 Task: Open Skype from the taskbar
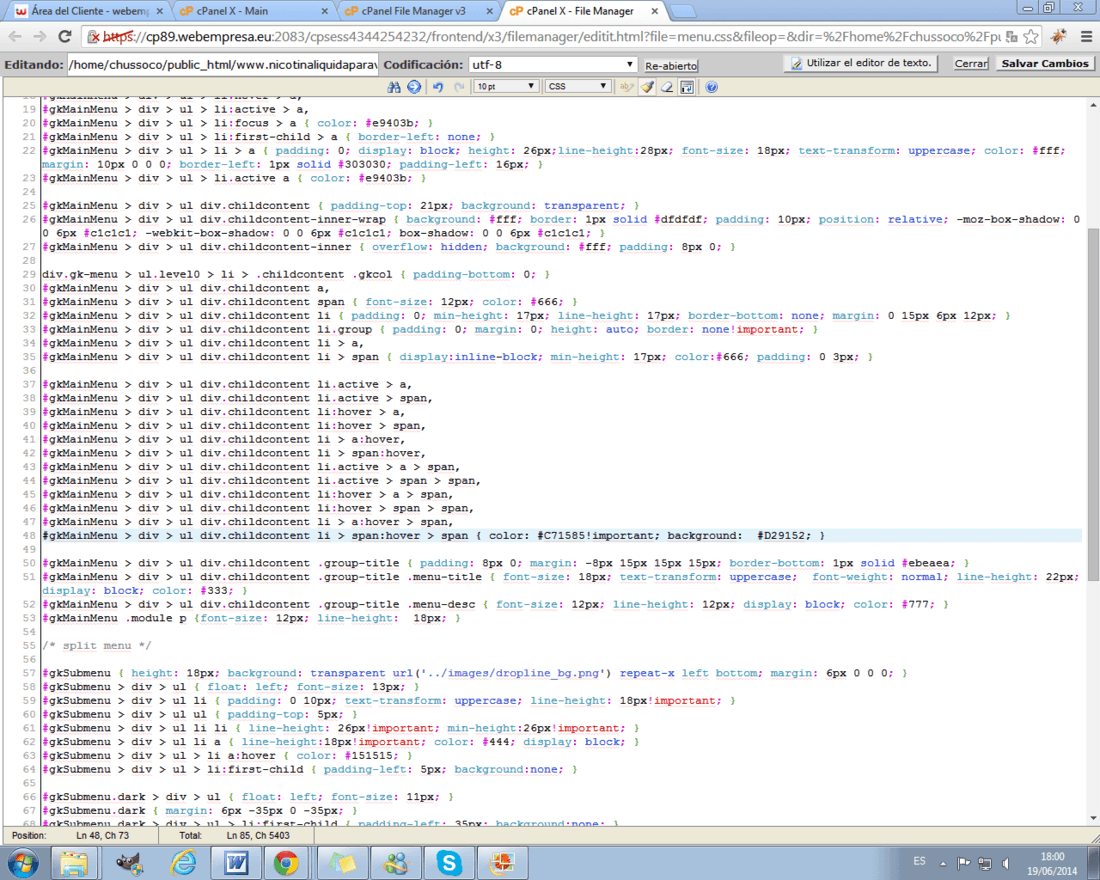[x=448, y=862]
